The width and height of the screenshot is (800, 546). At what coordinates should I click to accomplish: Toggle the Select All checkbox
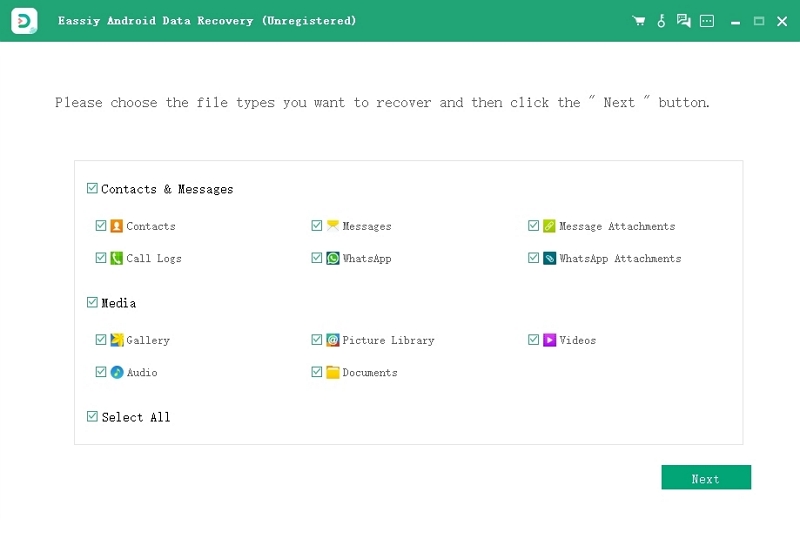[x=92, y=416]
